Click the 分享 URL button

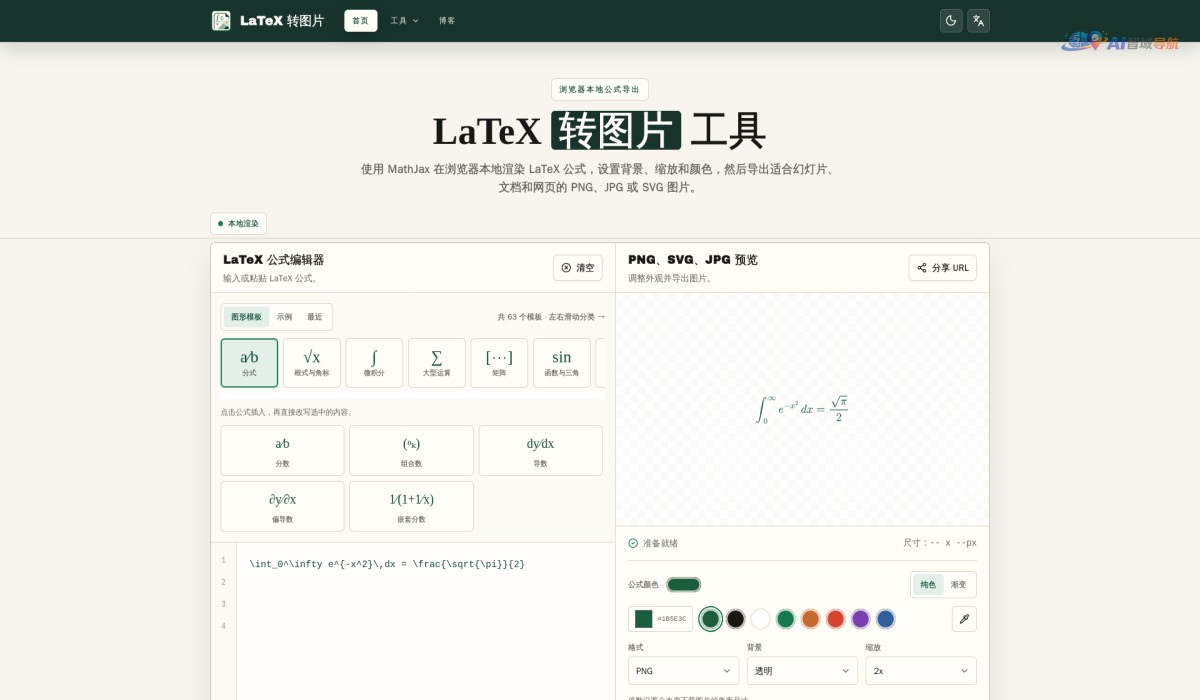[942, 268]
